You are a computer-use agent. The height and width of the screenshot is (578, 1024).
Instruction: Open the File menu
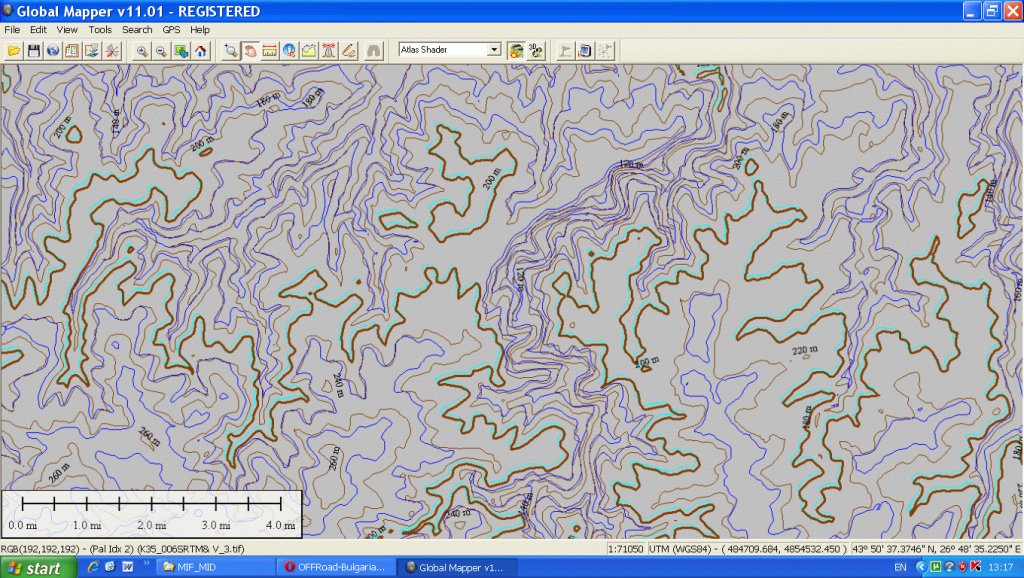(x=12, y=30)
